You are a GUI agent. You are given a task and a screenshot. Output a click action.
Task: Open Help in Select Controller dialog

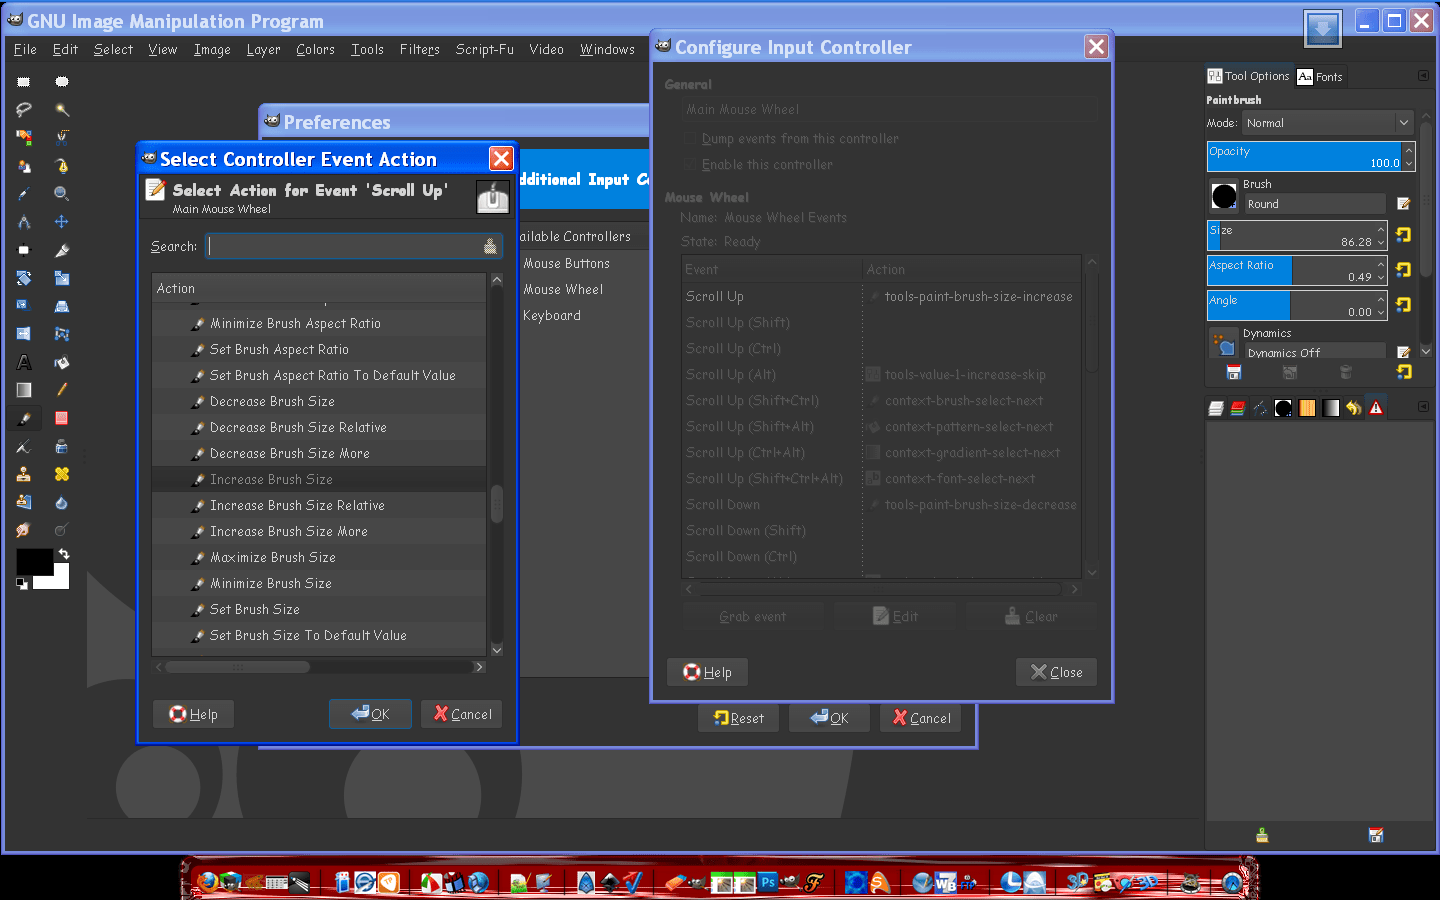193,714
